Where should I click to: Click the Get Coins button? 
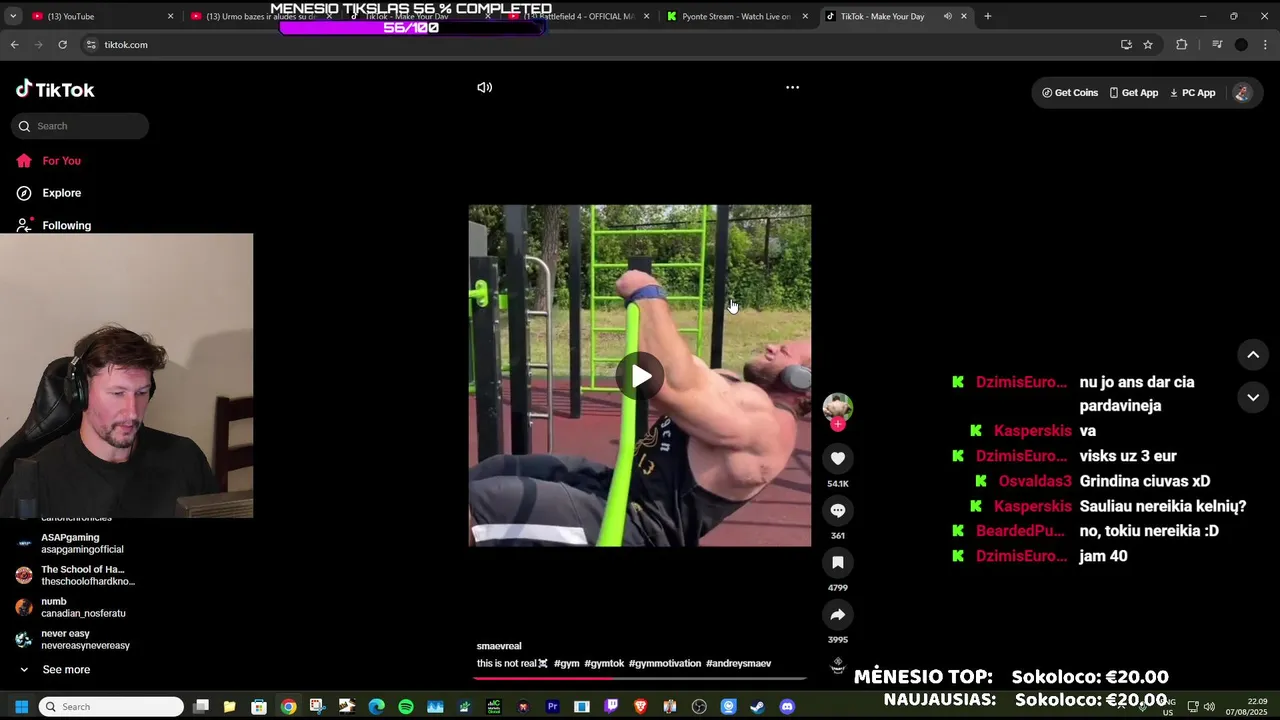1069,92
